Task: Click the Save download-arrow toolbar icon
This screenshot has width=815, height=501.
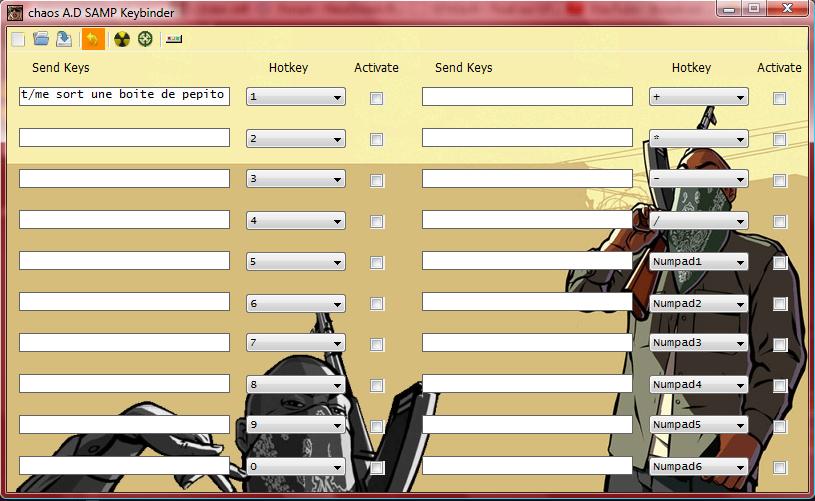Action: [x=64, y=39]
